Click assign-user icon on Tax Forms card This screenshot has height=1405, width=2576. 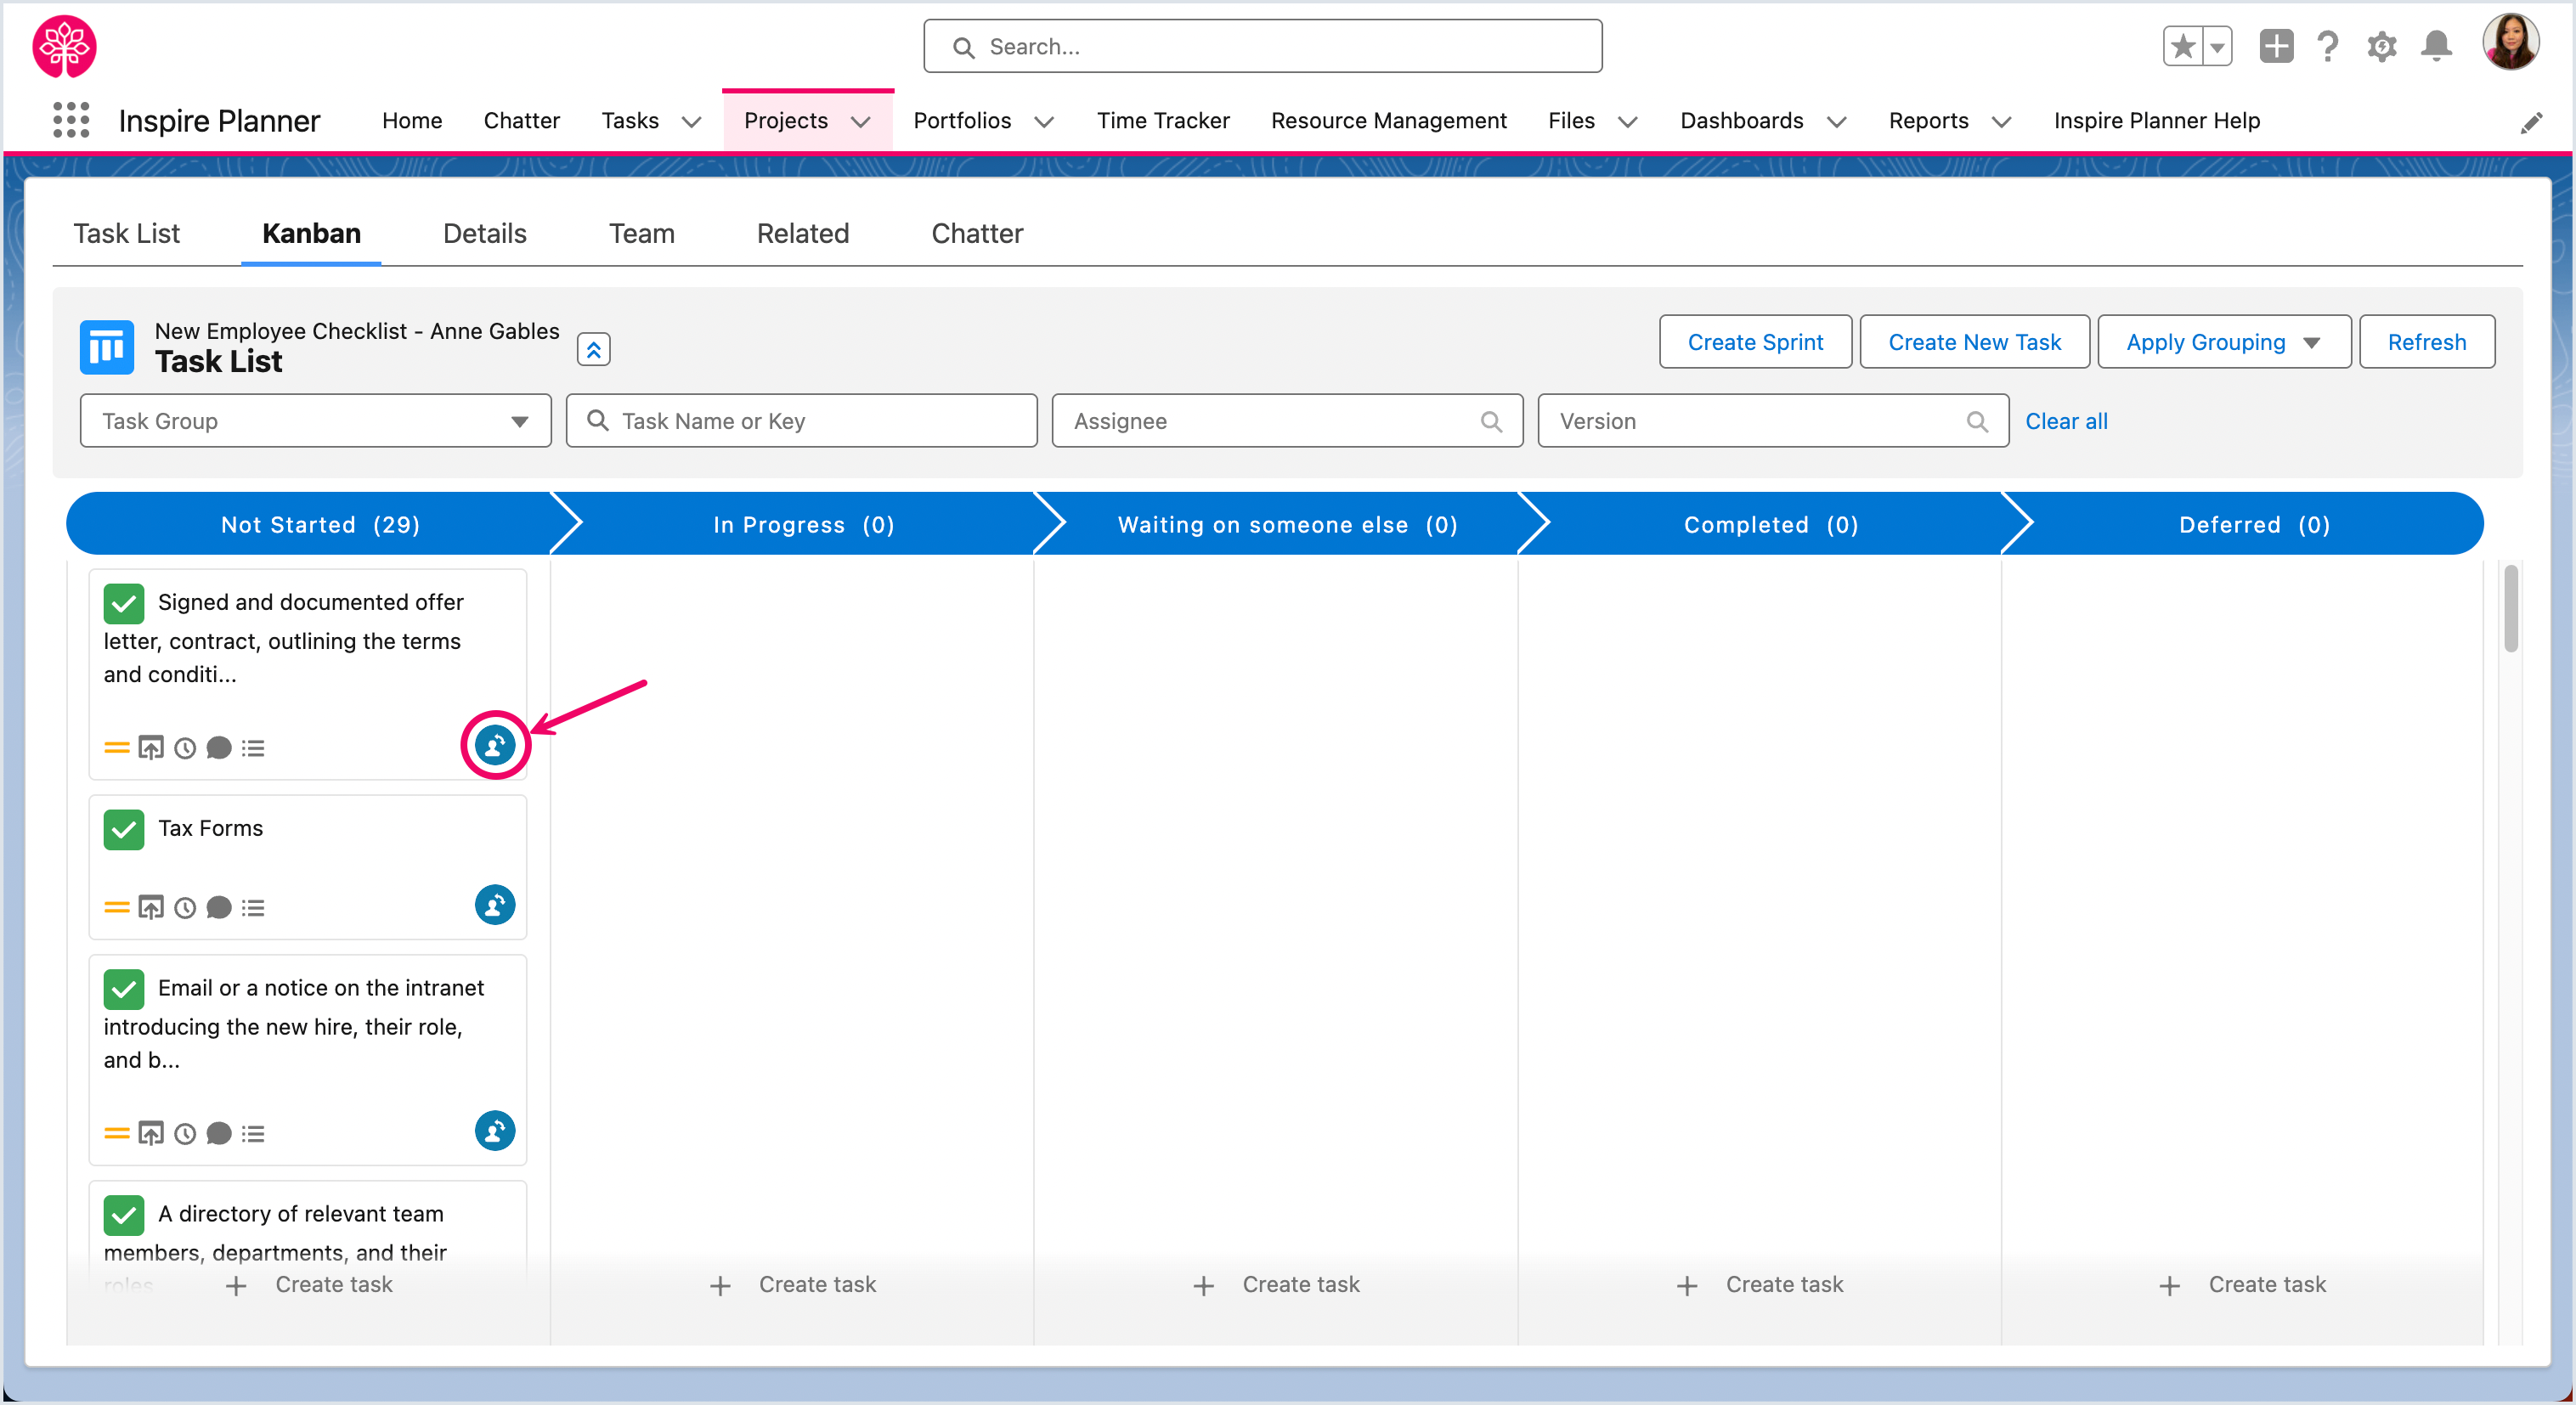click(x=495, y=905)
